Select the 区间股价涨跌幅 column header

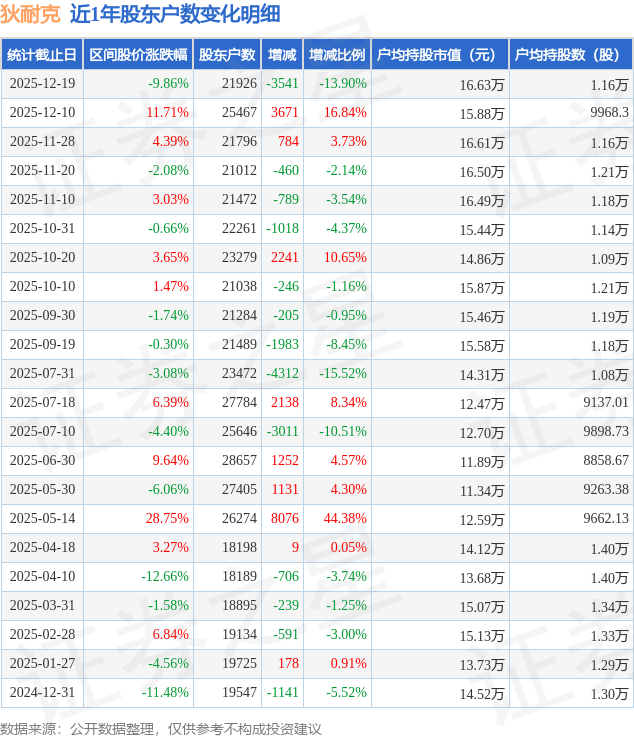137,55
